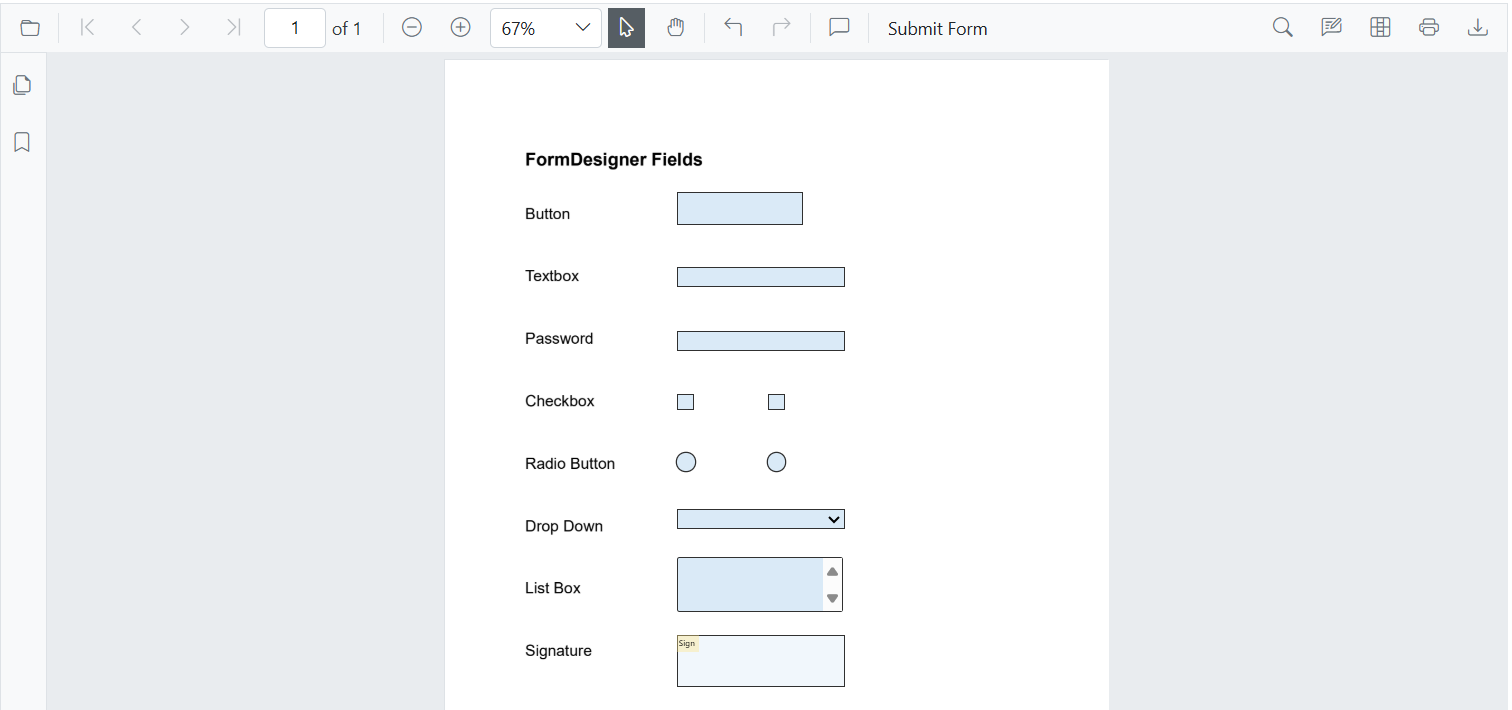
Task: Redo the last action
Action: point(782,28)
